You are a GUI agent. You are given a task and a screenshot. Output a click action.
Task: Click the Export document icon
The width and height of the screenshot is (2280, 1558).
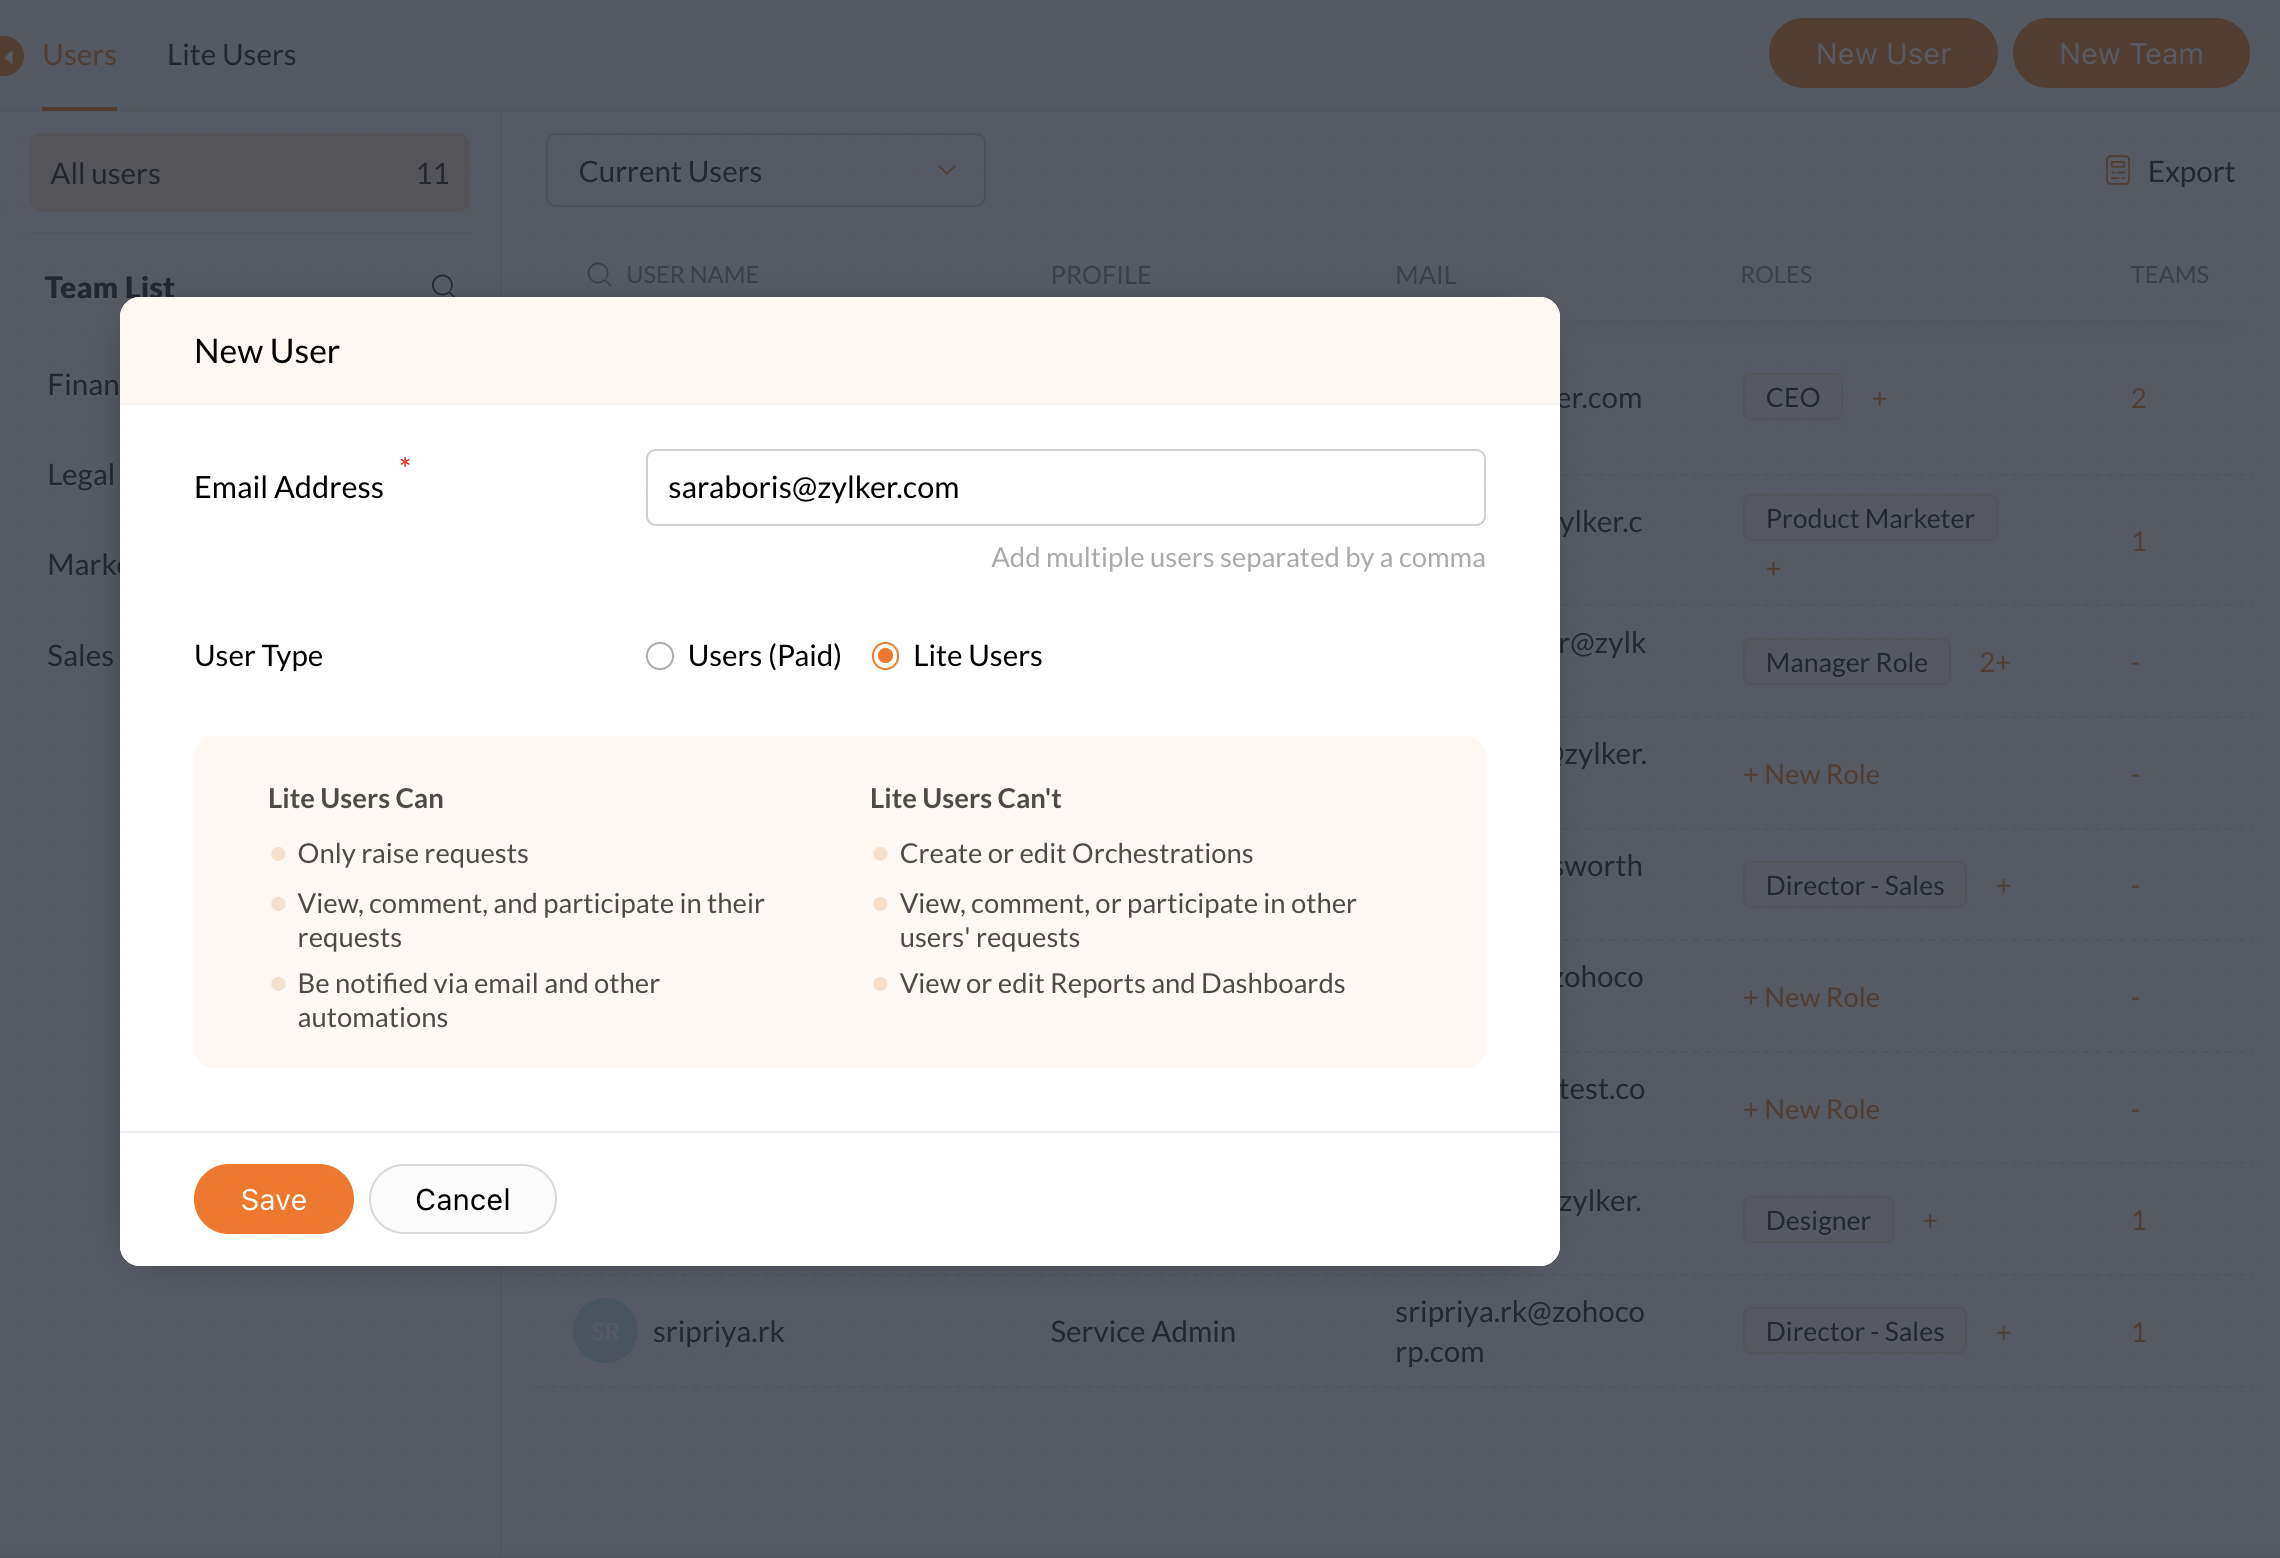pyautogui.click(x=2117, y=171)
